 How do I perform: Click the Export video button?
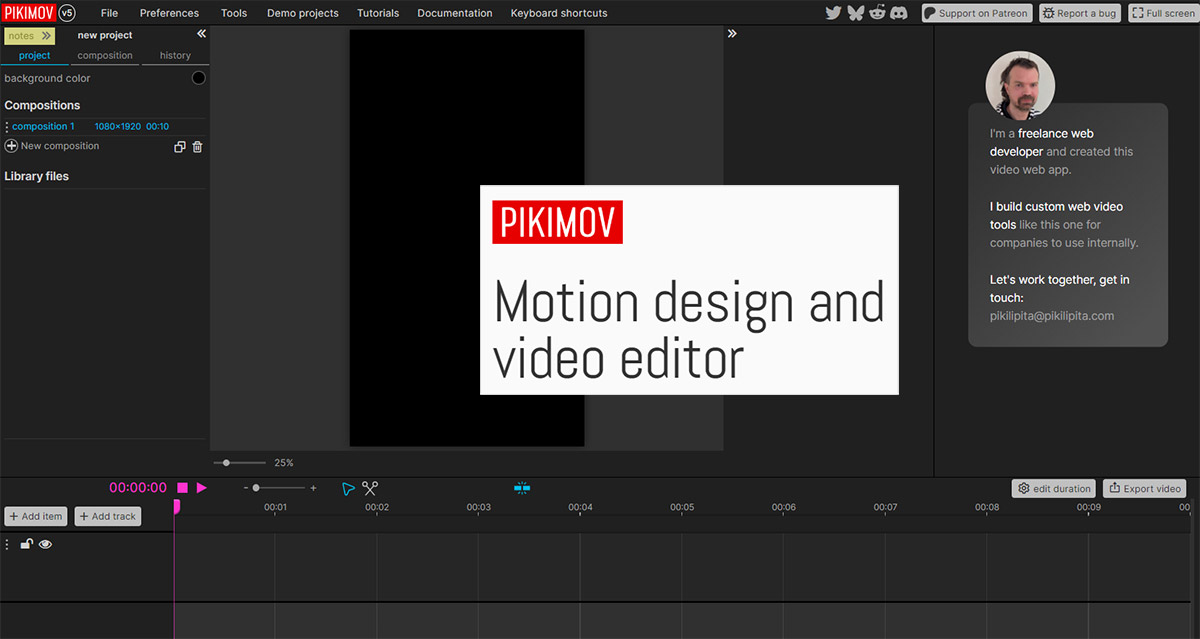point(1145,489)
